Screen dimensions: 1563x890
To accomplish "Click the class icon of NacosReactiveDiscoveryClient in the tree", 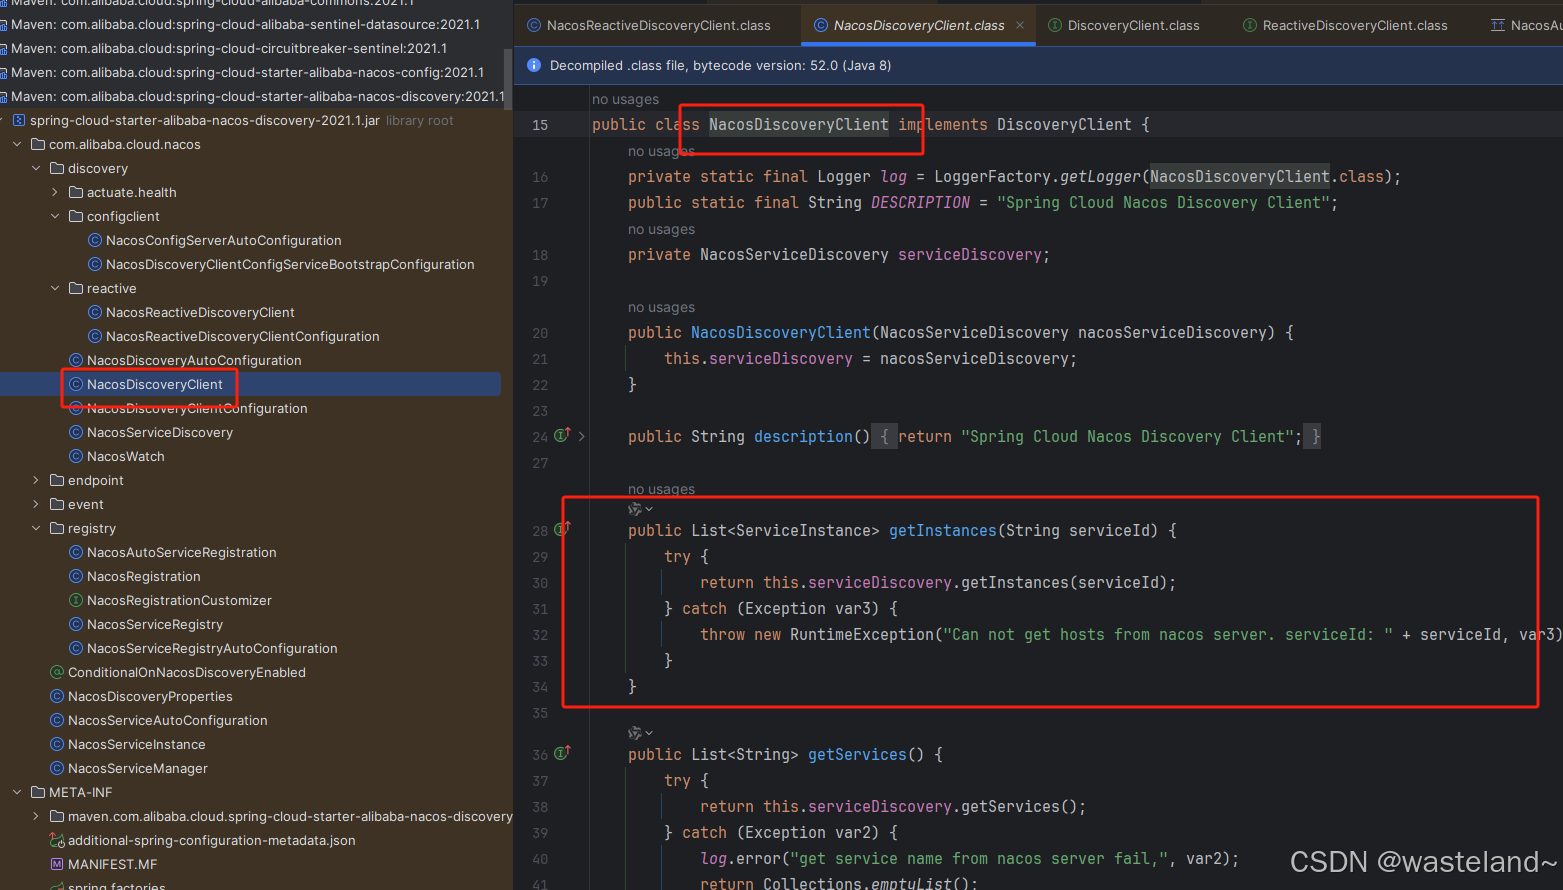I will click(95, 312).
